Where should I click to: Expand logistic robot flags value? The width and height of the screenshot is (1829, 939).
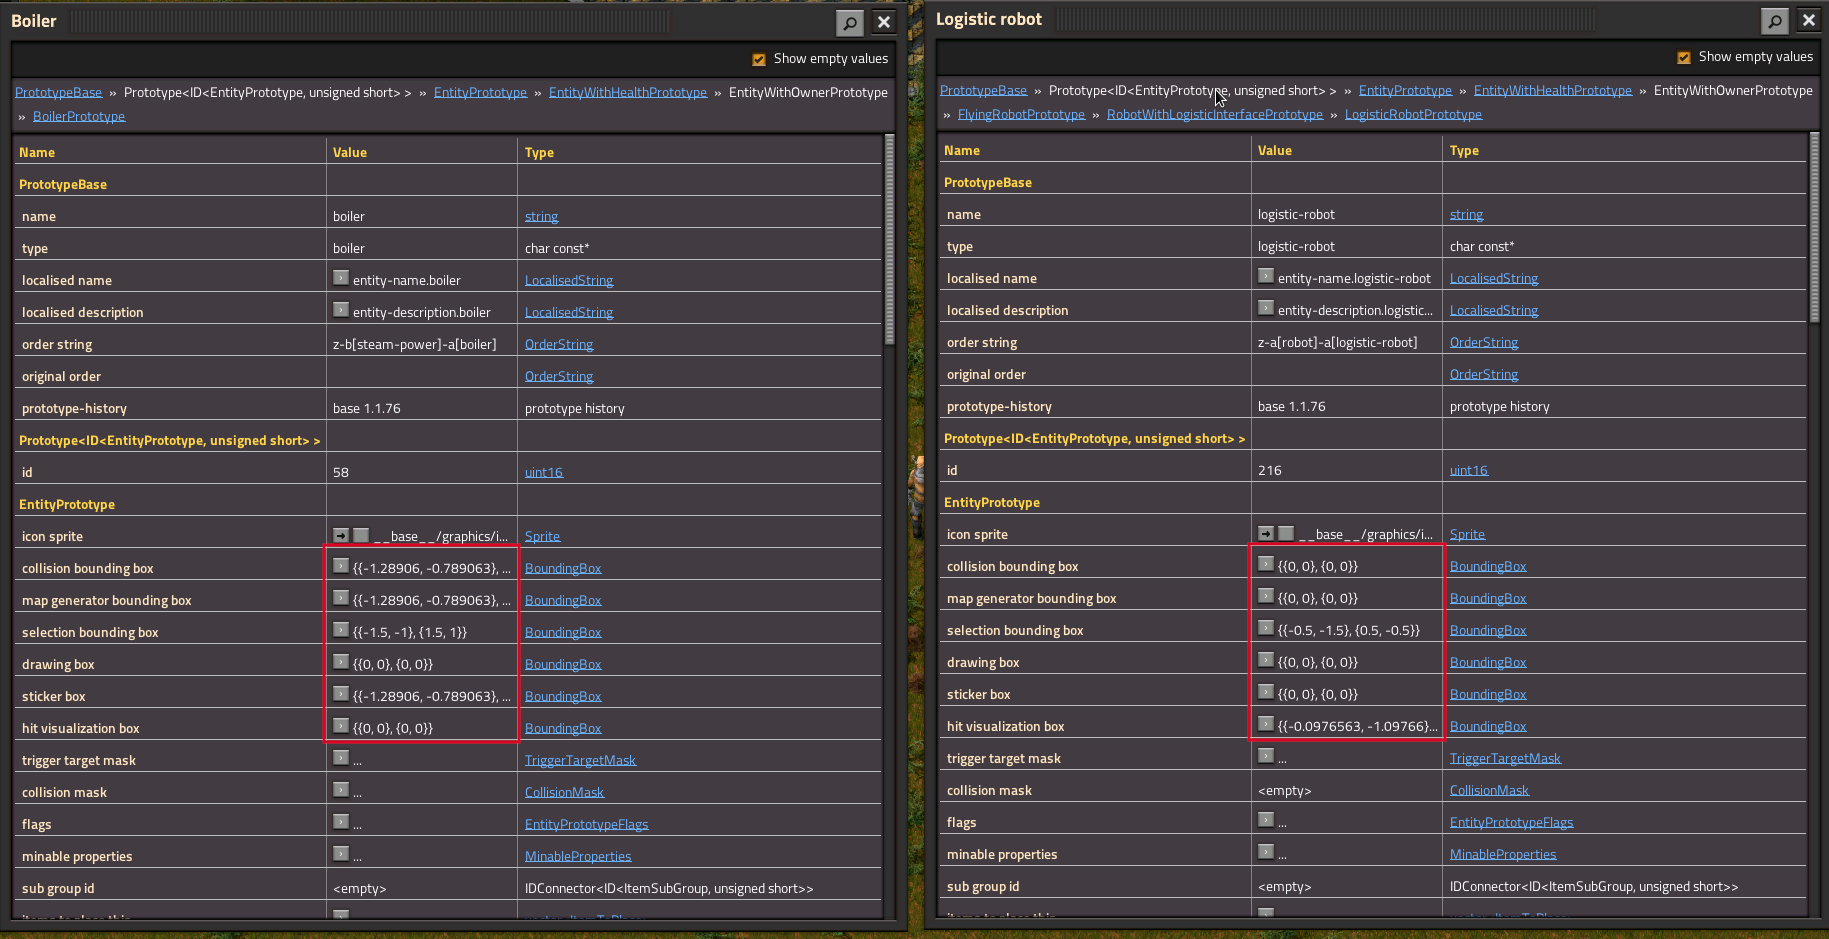pos(1266,820)
